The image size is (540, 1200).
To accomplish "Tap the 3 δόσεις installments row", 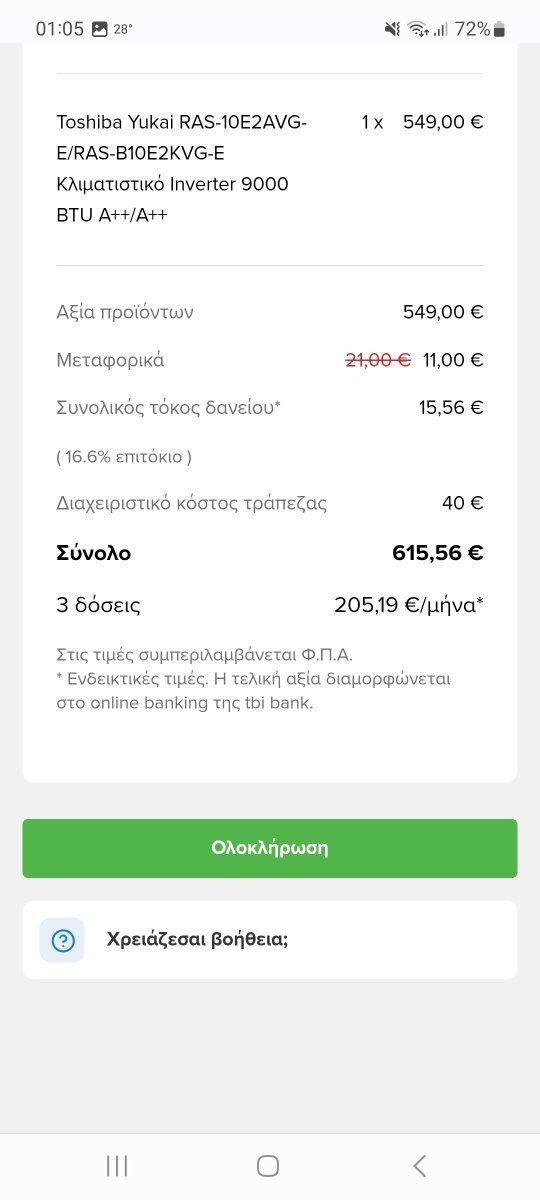I will (270, 605).
